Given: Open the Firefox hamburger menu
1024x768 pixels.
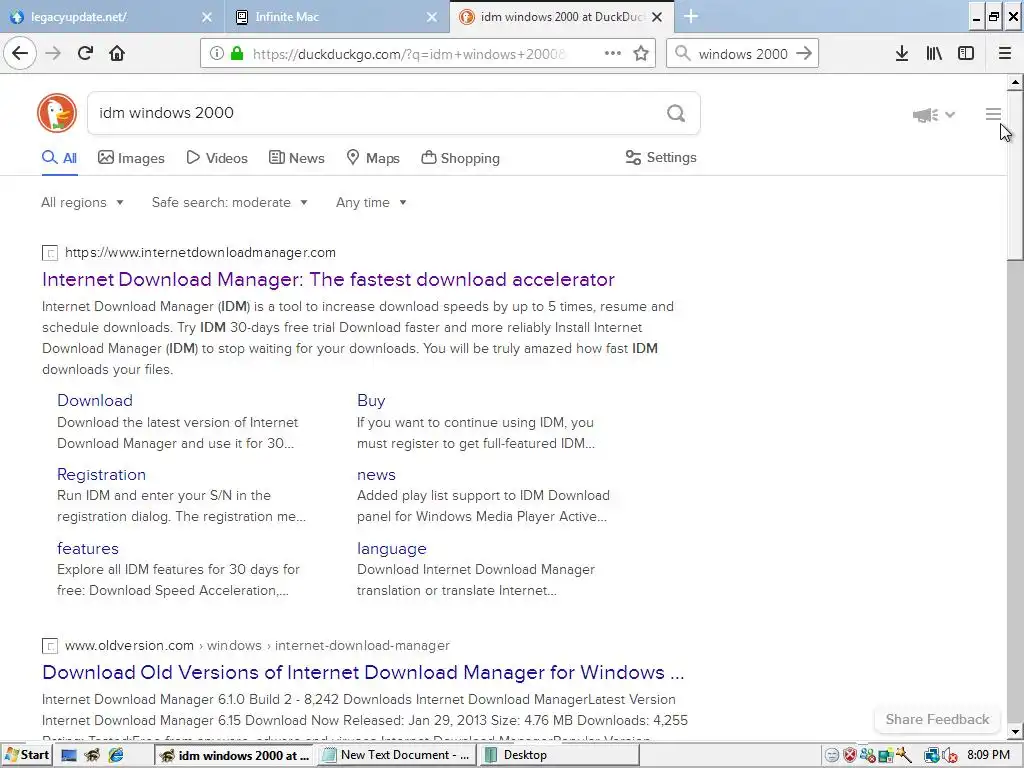Looking at the screenshot, I should (x=1005, y=54).
